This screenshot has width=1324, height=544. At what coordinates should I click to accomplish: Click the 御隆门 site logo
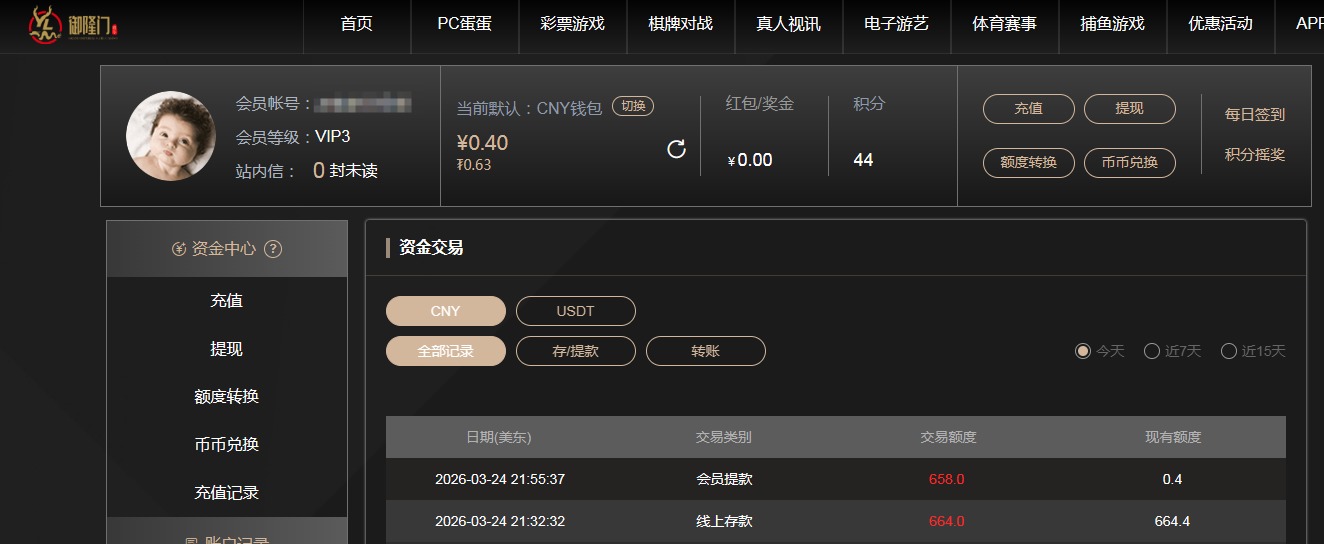tap(73, 25)
